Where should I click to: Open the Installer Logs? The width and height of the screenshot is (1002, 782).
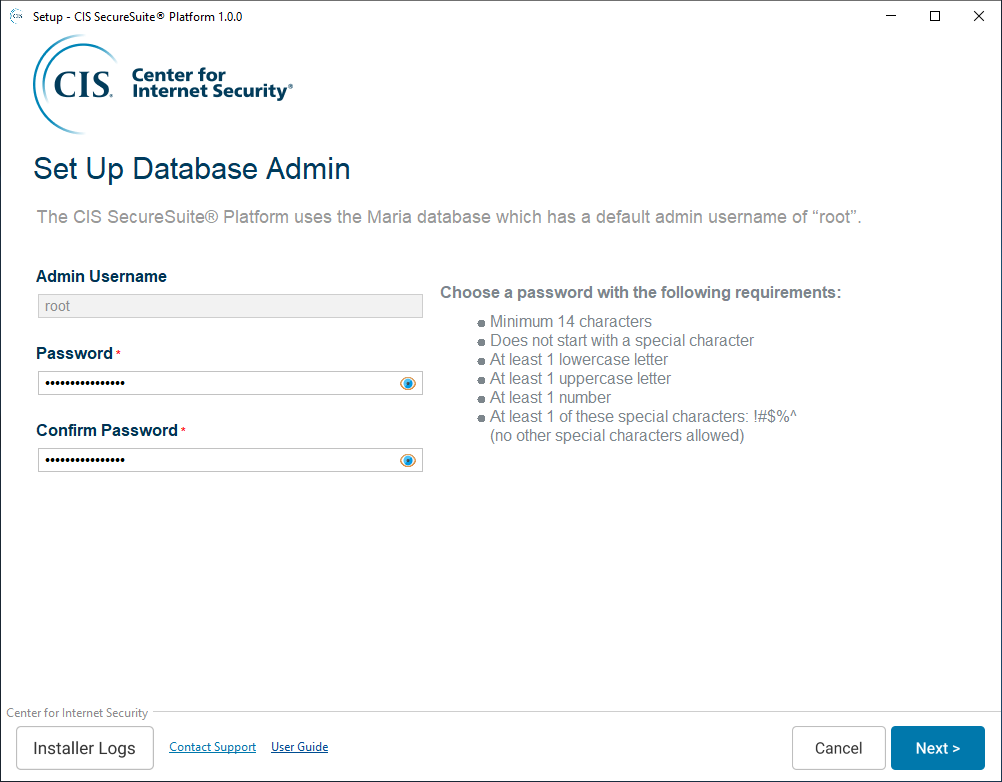(x=84, y=748)
